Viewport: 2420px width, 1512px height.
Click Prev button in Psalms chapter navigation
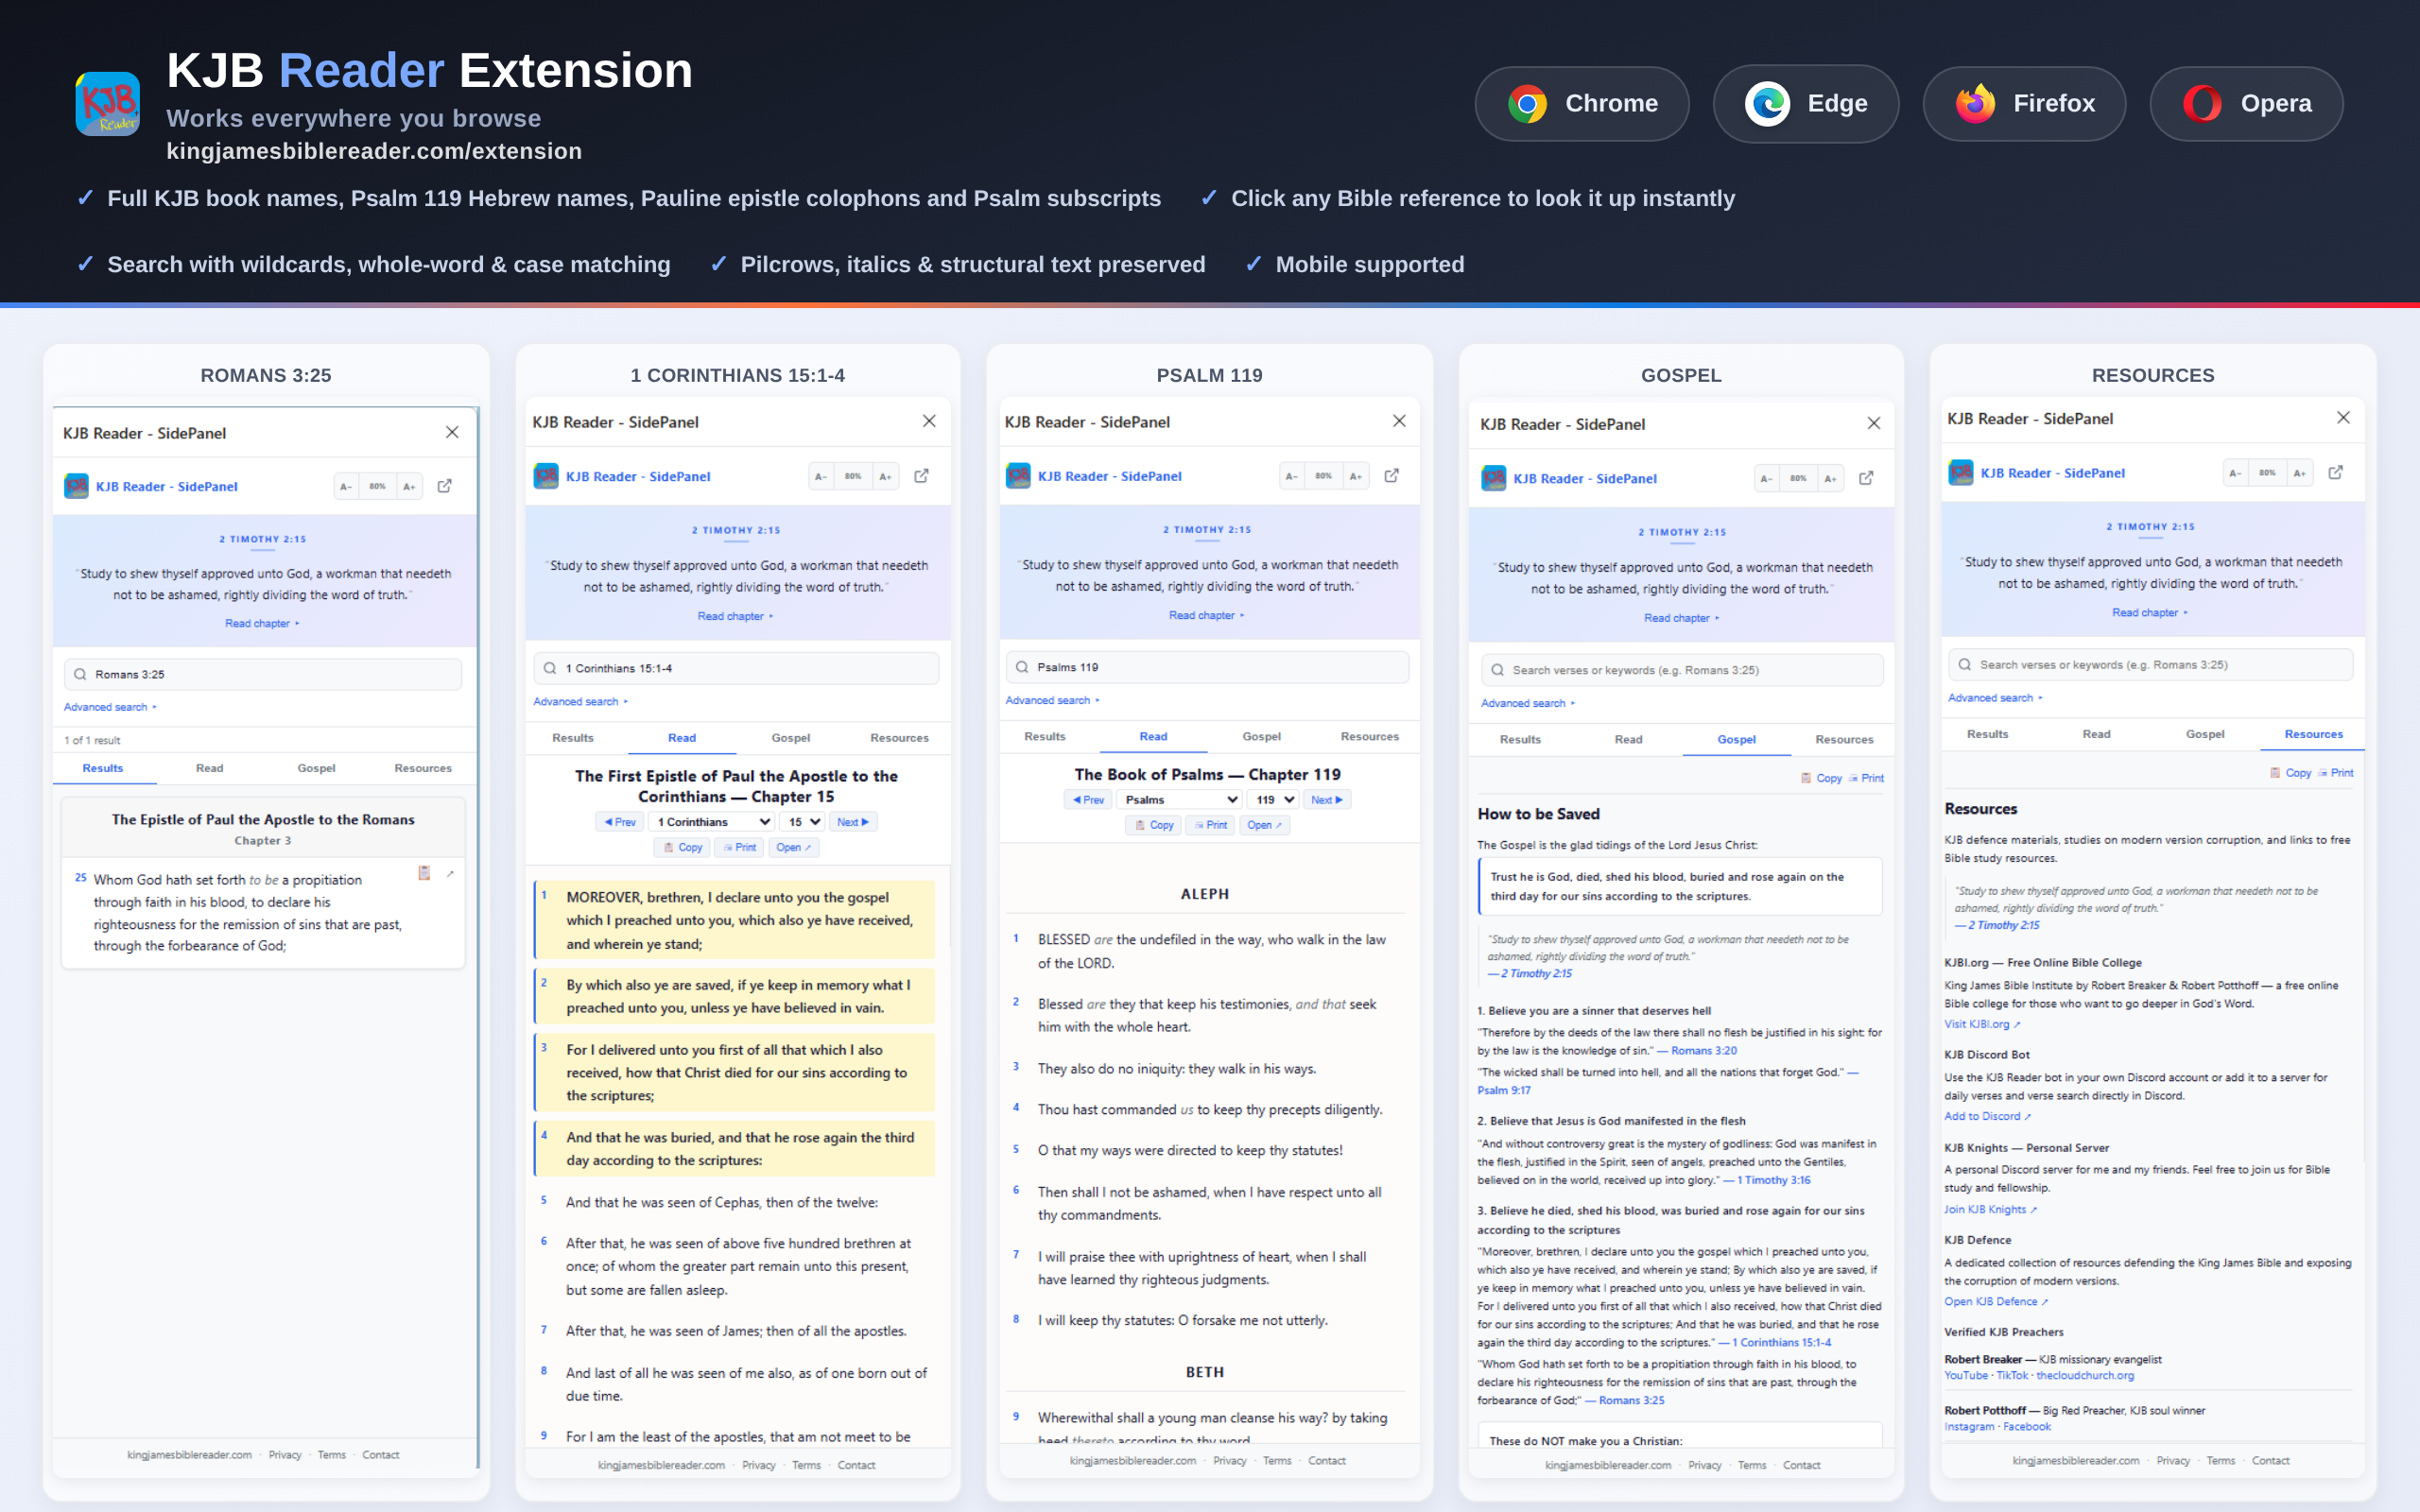pyautogui.click(x=1088, y=800)
